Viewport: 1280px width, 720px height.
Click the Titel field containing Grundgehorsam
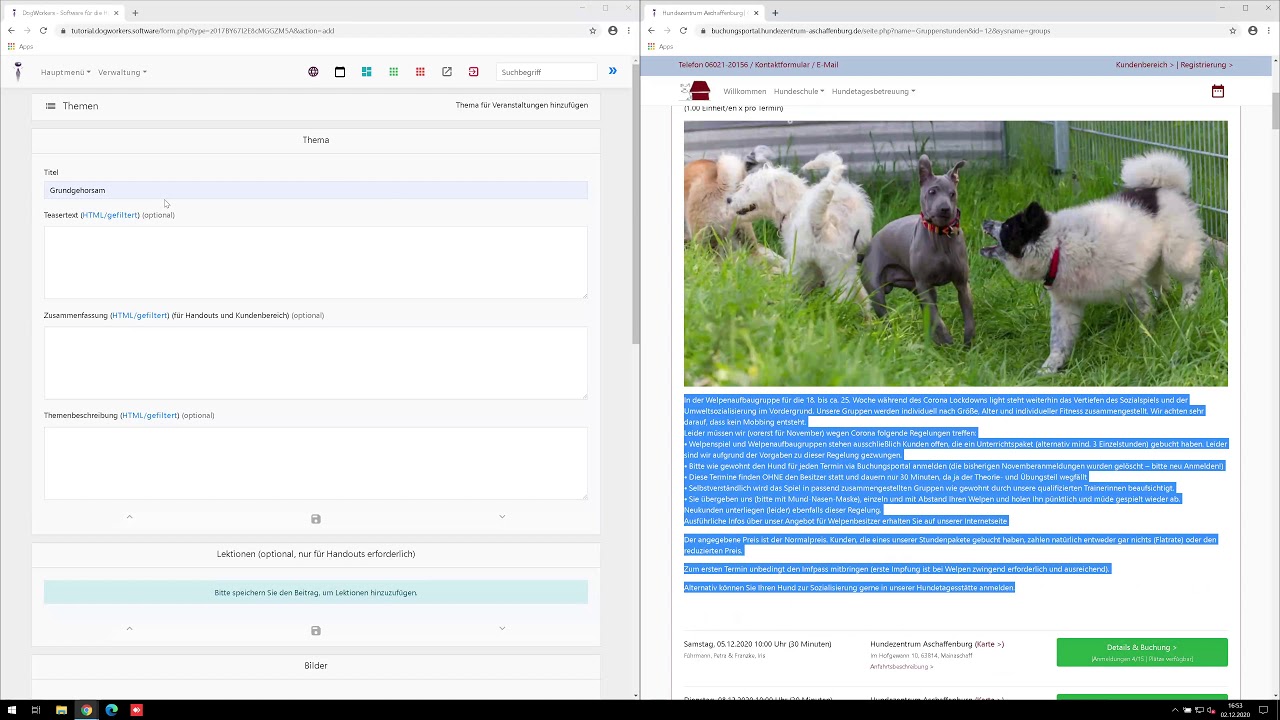[316, 190]
